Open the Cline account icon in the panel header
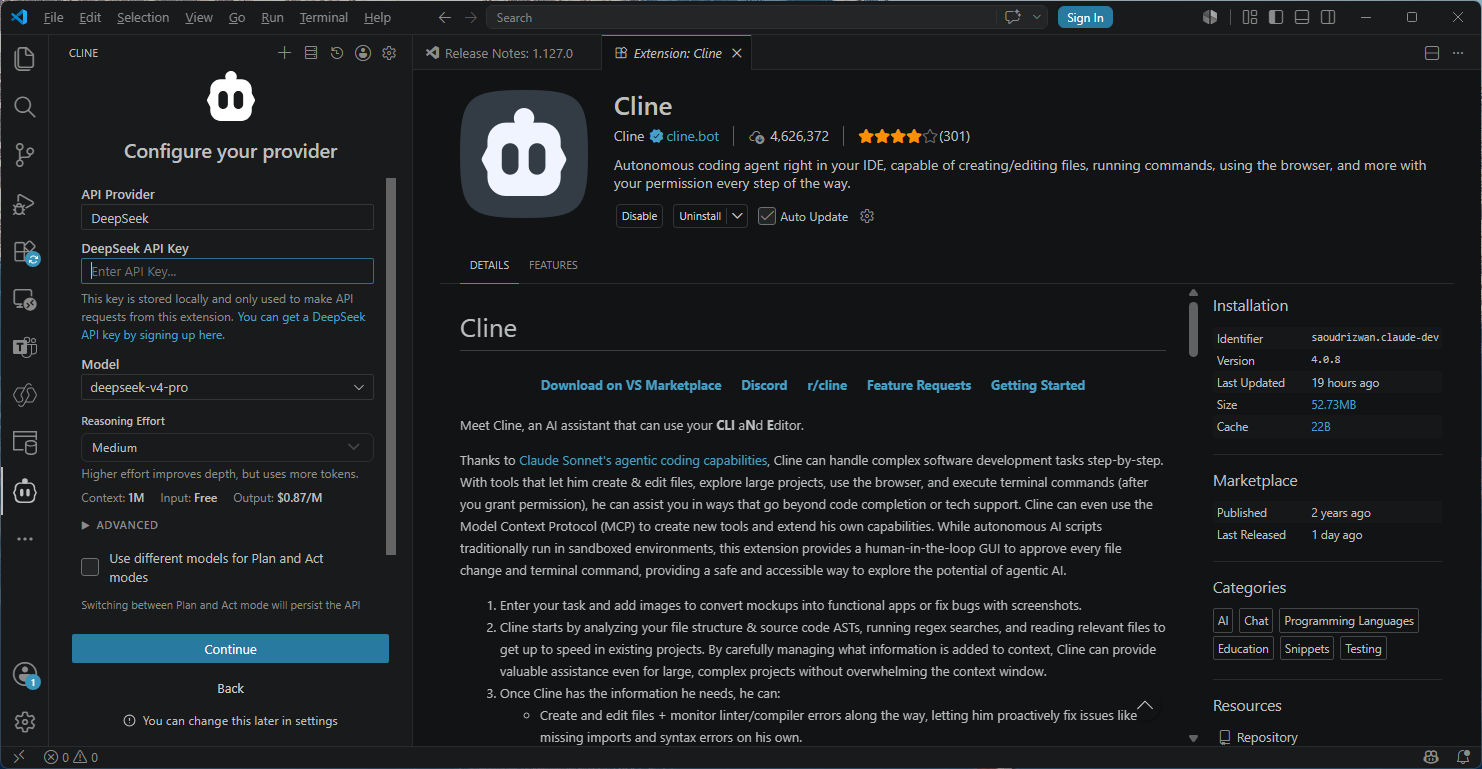 pos(363,53)
